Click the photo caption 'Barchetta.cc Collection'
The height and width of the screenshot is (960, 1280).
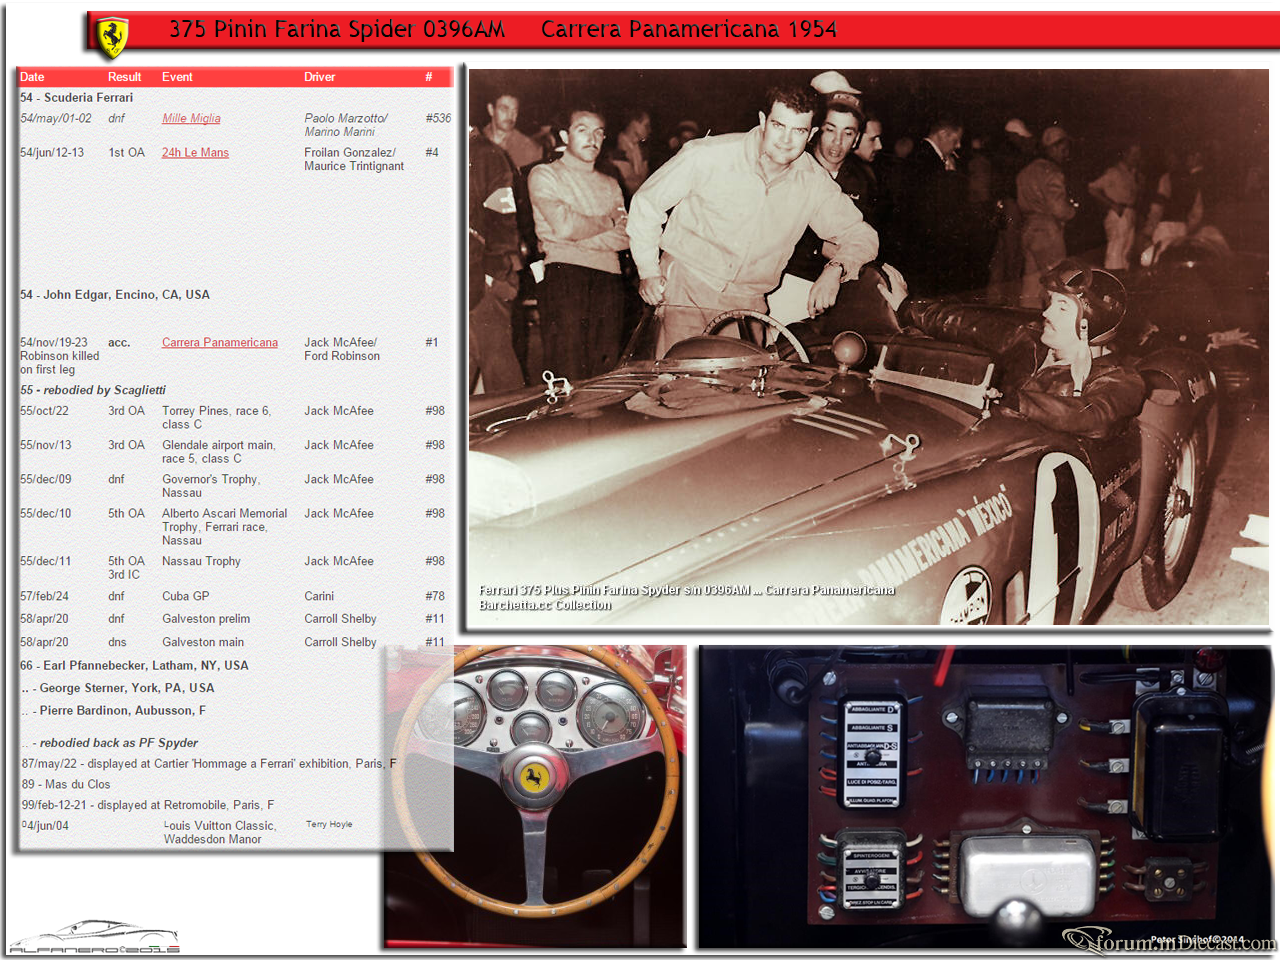tap(545, 605)
